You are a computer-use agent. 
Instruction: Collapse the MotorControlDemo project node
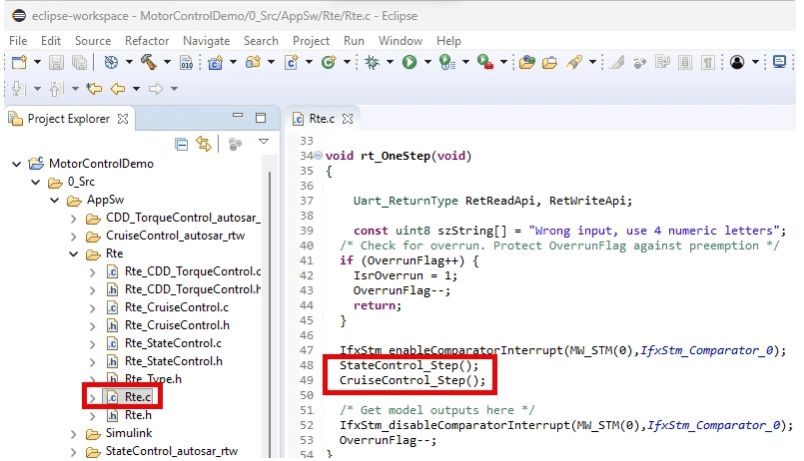point(17,164)
